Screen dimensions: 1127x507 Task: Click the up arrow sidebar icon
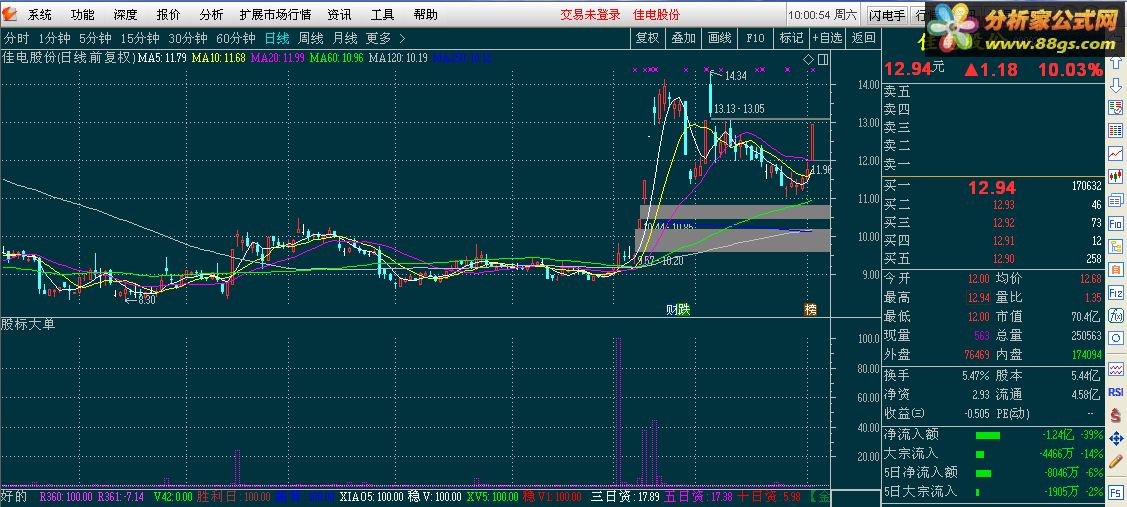pyautogui.click(x=1116, y=63)
